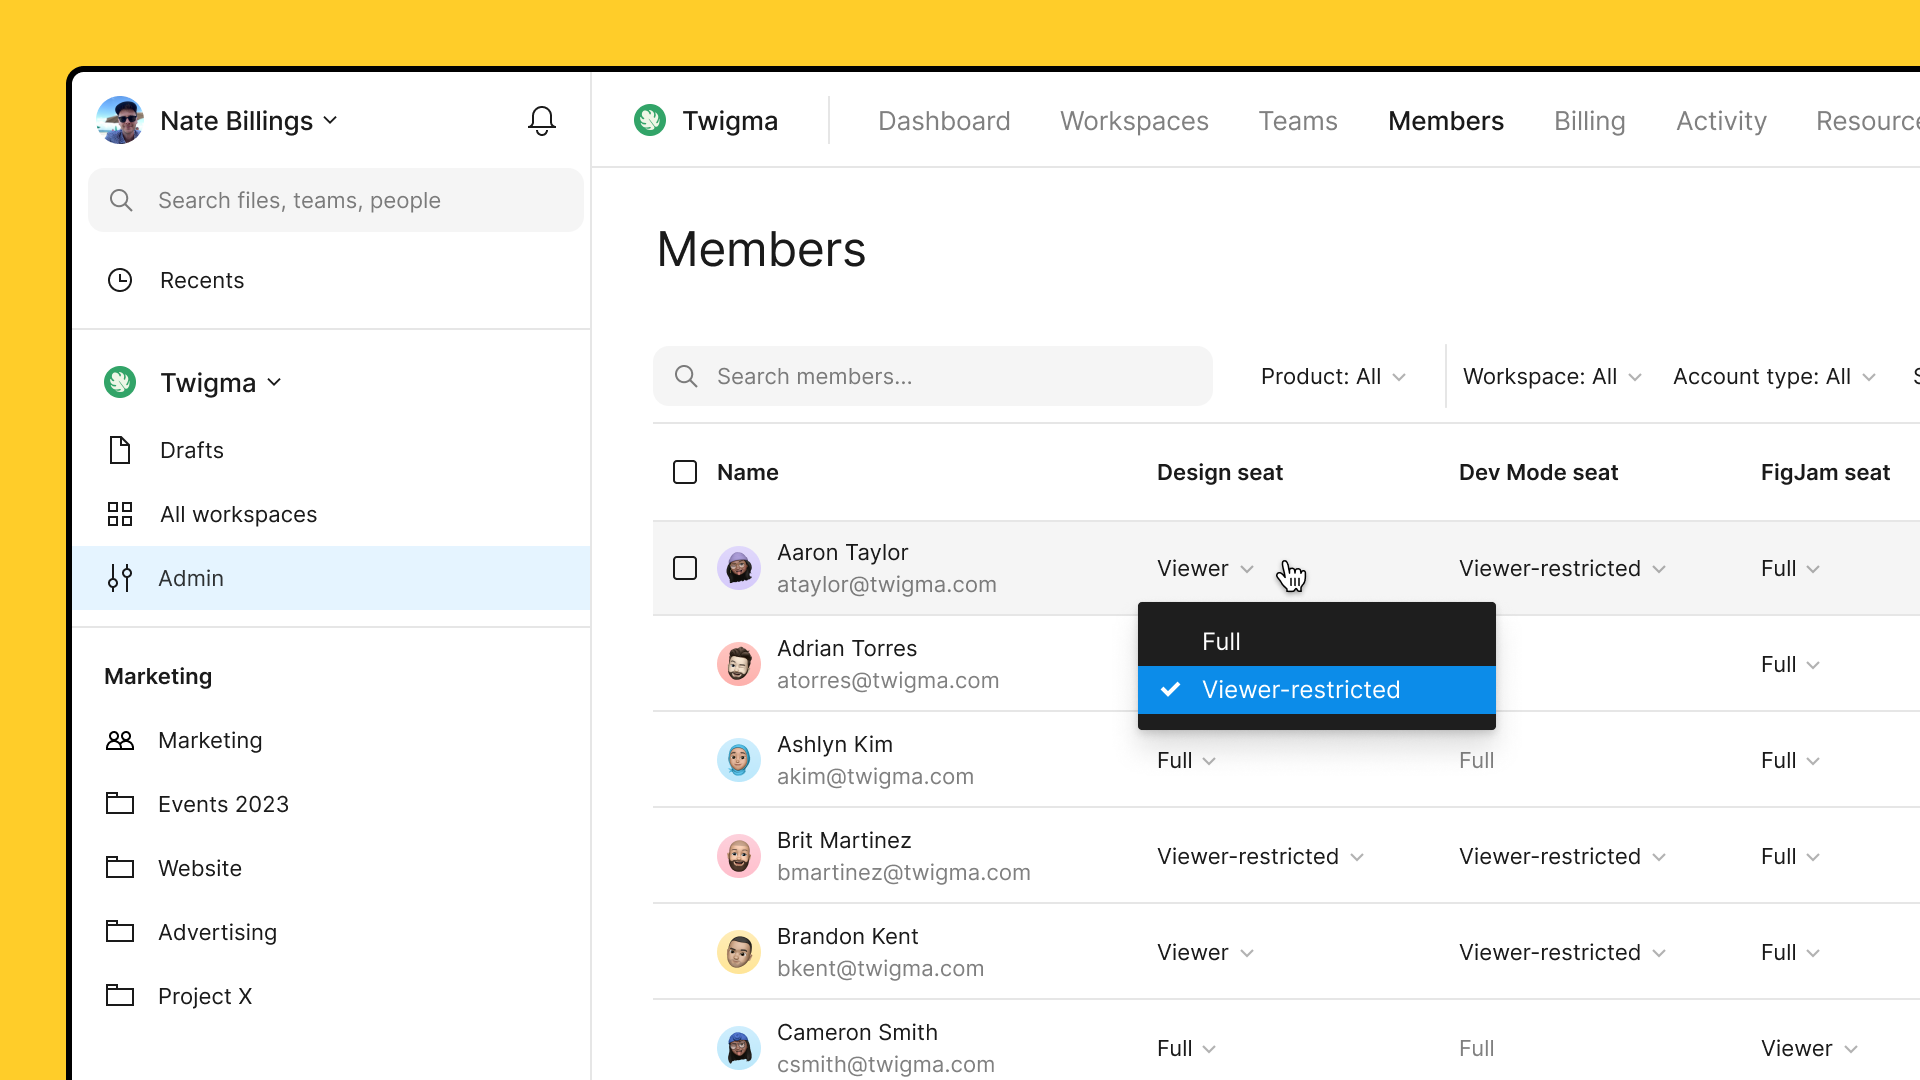Open the Workspace: All filter
1920x1080 pixels.
pos(1550,376)
